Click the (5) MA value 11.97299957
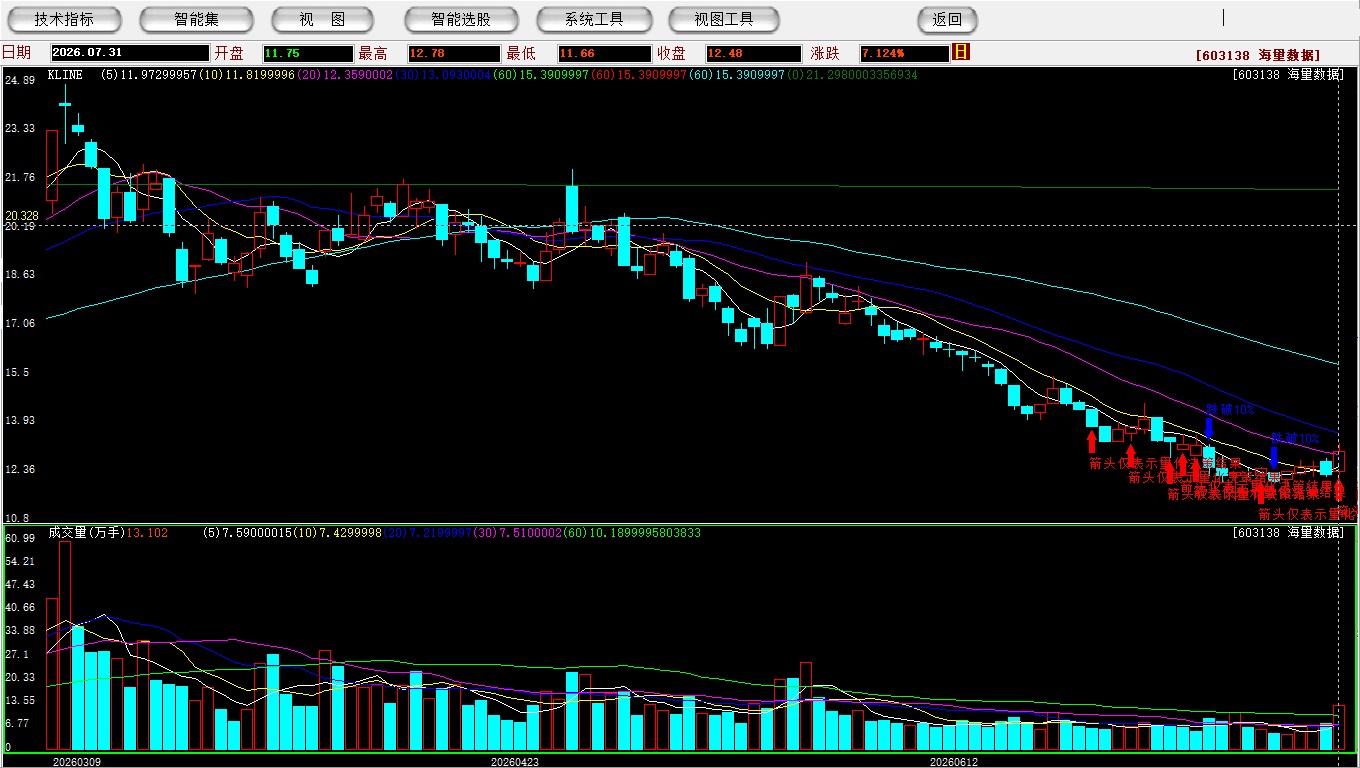 149,75
